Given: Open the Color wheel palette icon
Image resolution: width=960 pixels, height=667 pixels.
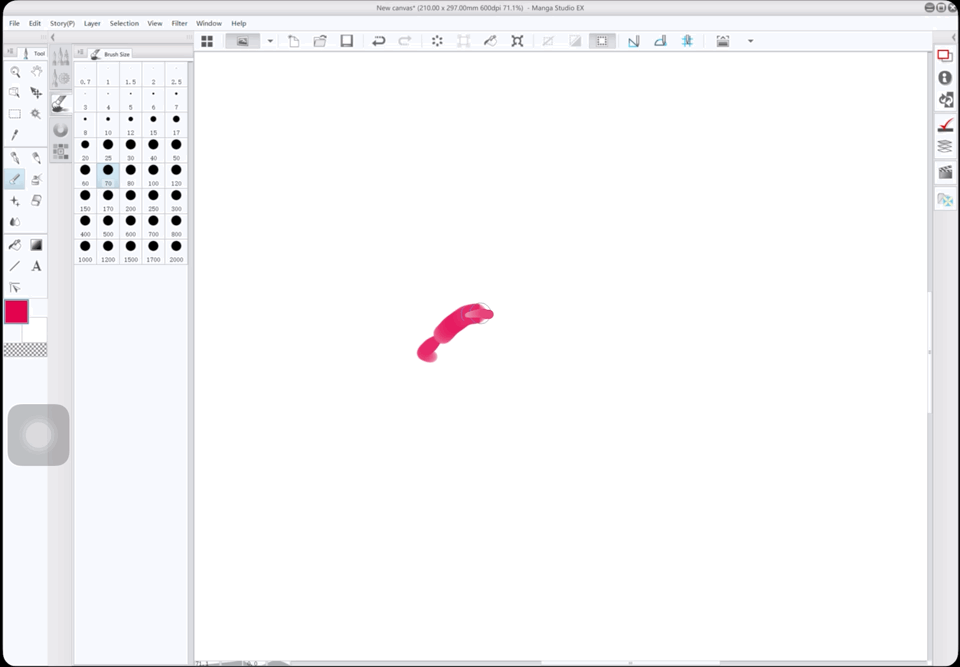Looking at the screenshot, I should [60, 129].
